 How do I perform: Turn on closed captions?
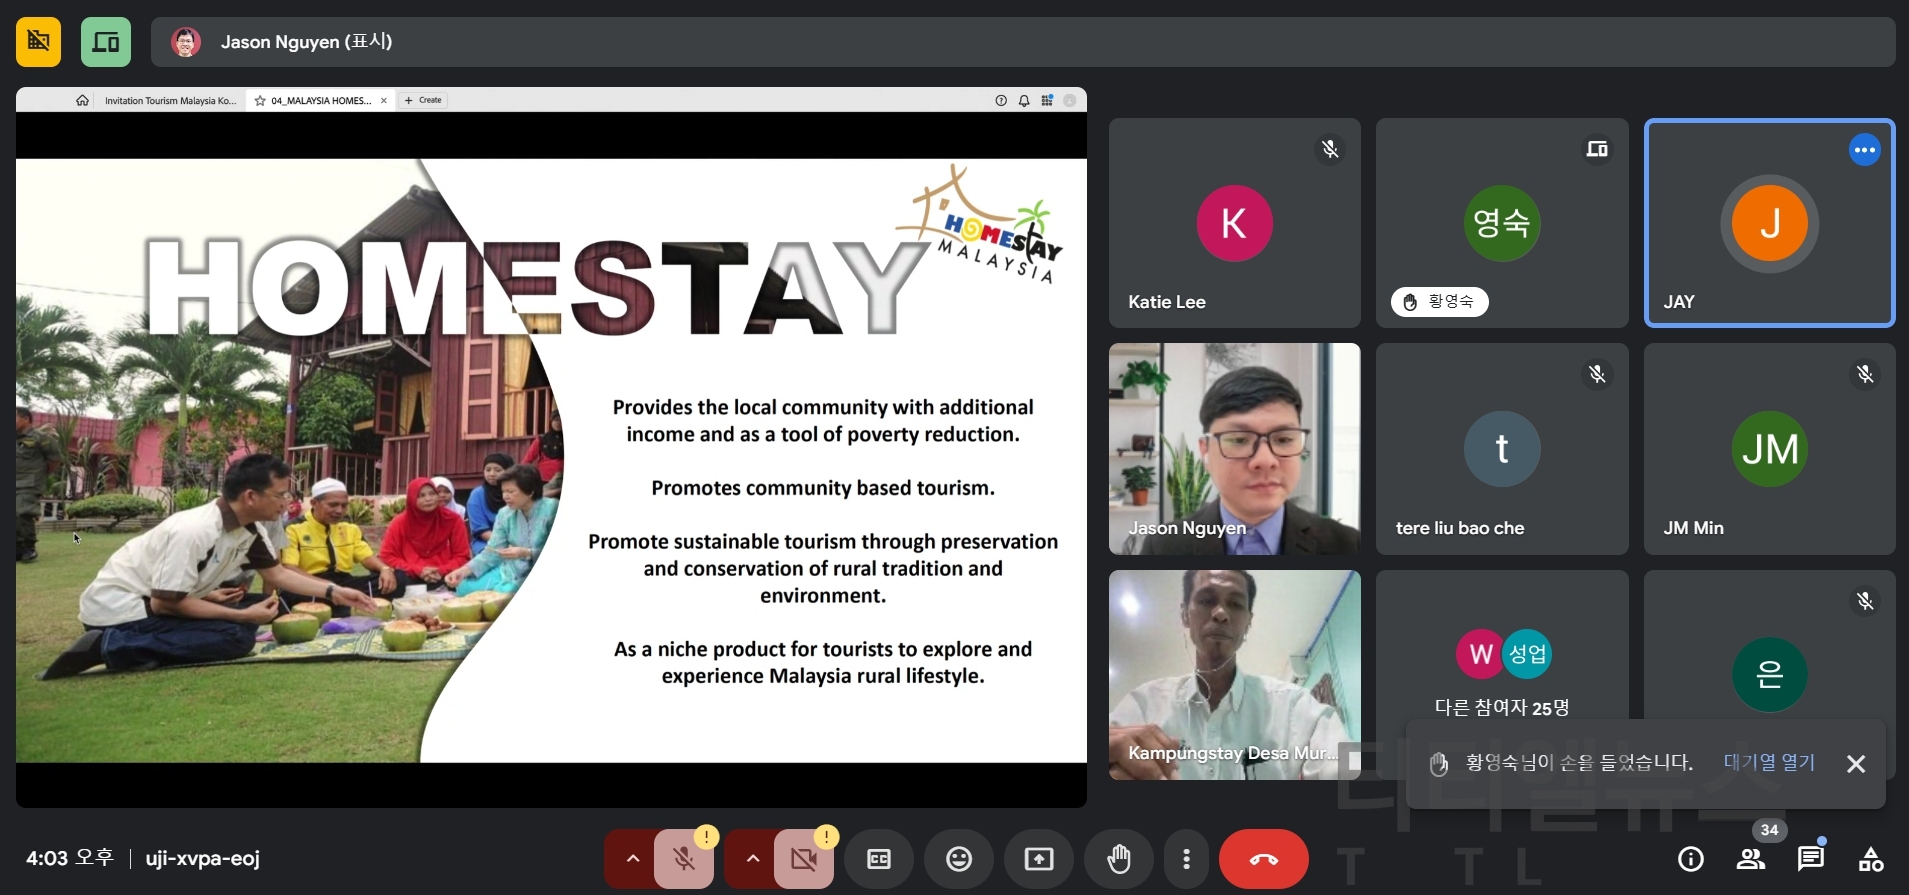pos(879,859)
